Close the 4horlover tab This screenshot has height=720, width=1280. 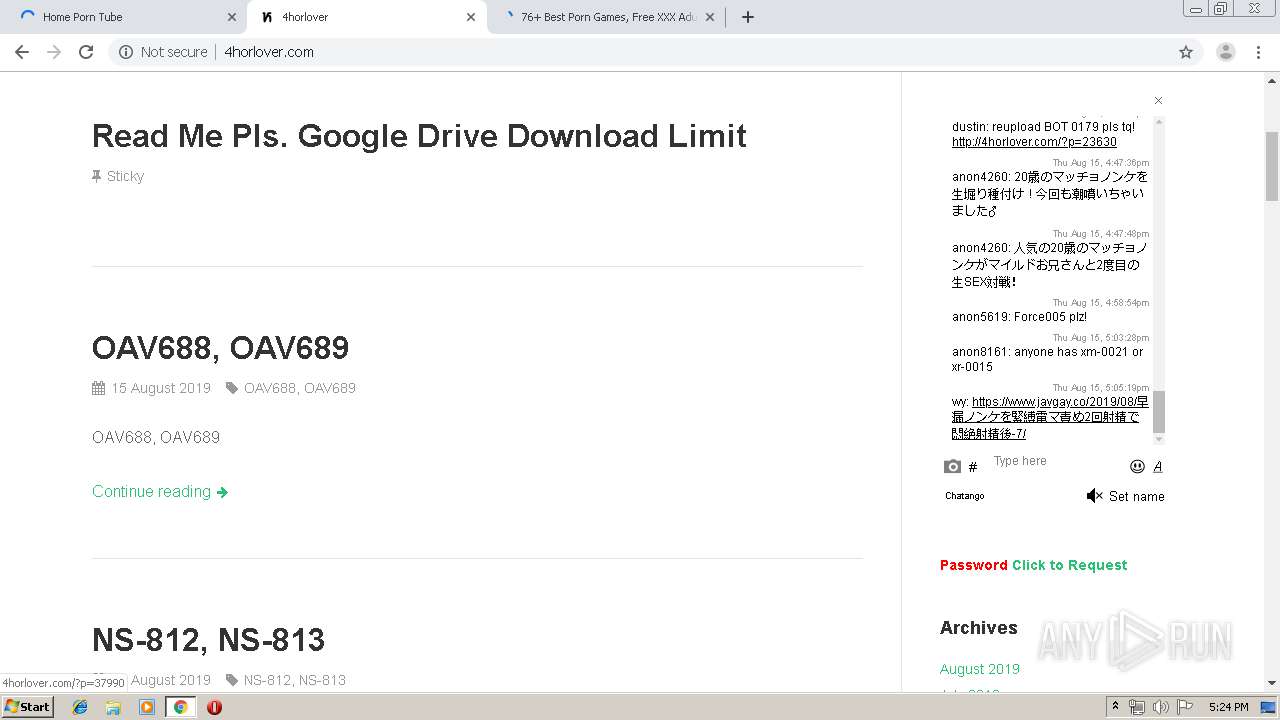471,17
